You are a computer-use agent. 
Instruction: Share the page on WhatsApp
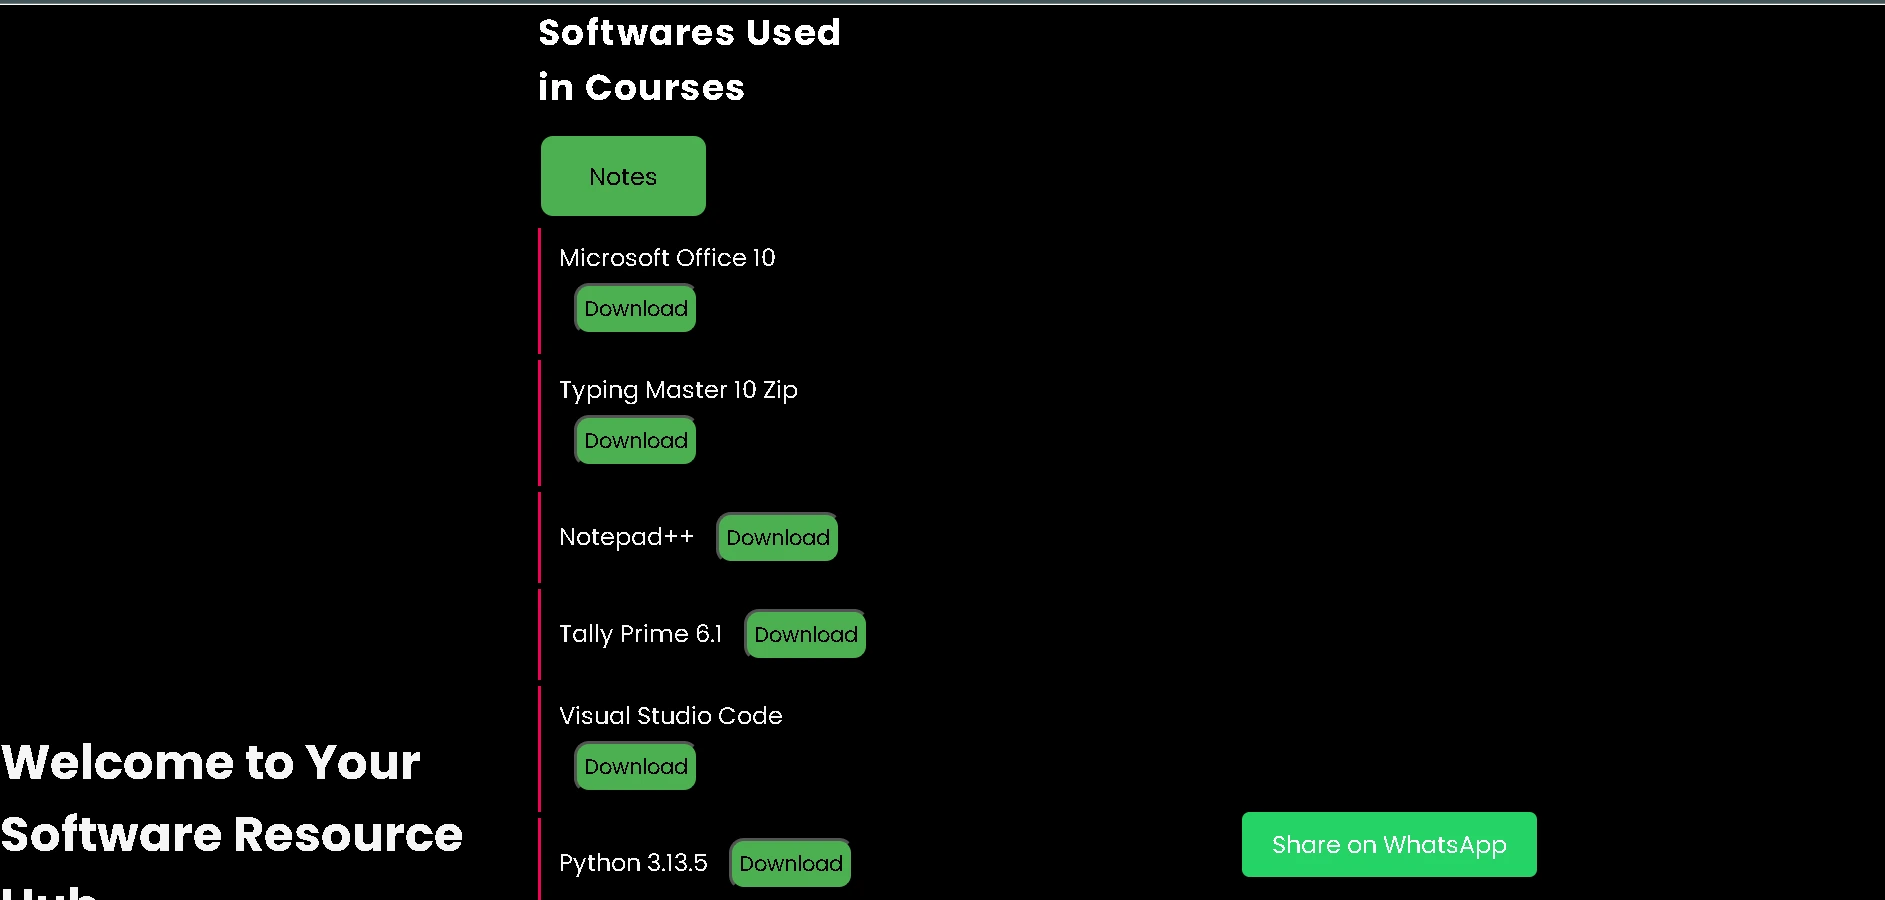1388,844
